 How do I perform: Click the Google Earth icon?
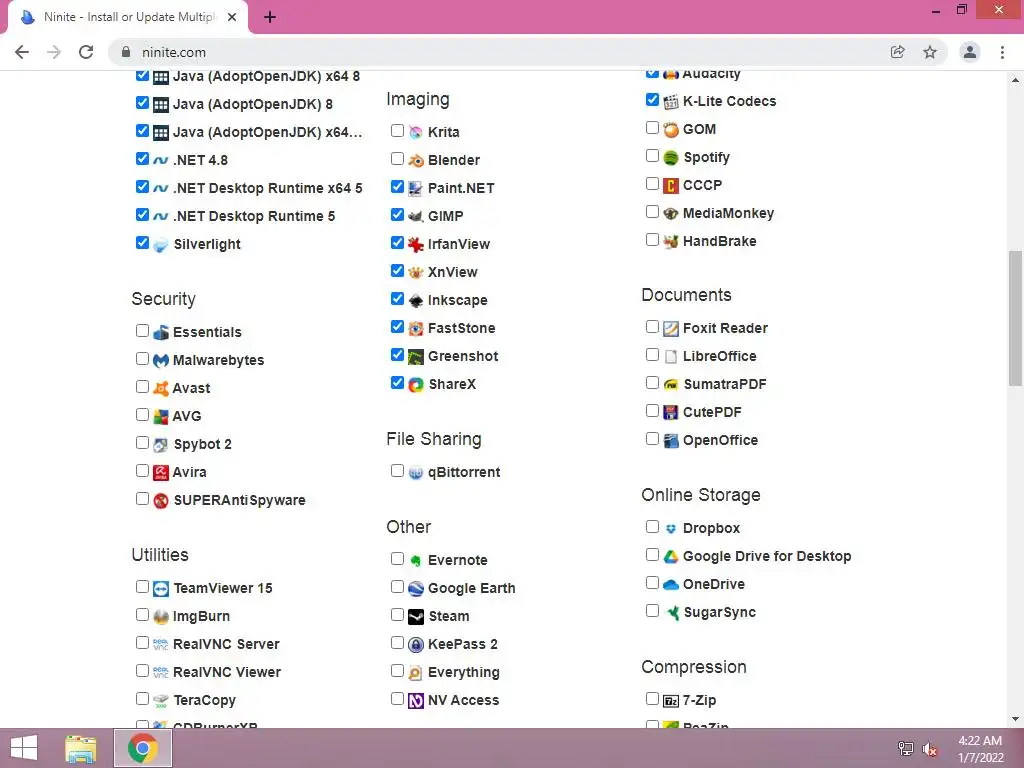(x=415, y=588)
